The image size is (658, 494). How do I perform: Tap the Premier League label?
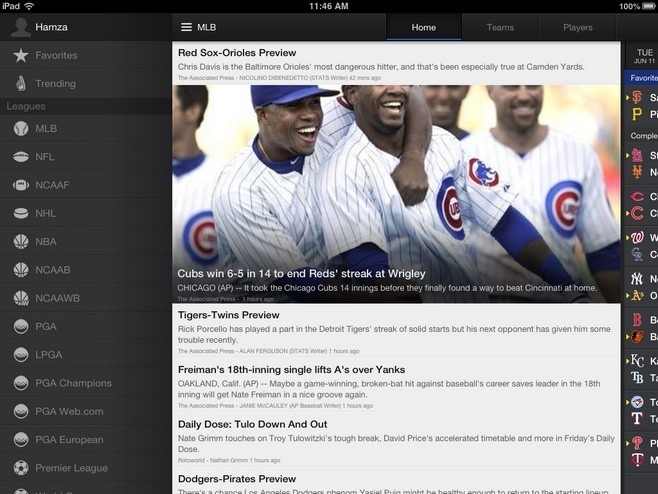(71, 468)
